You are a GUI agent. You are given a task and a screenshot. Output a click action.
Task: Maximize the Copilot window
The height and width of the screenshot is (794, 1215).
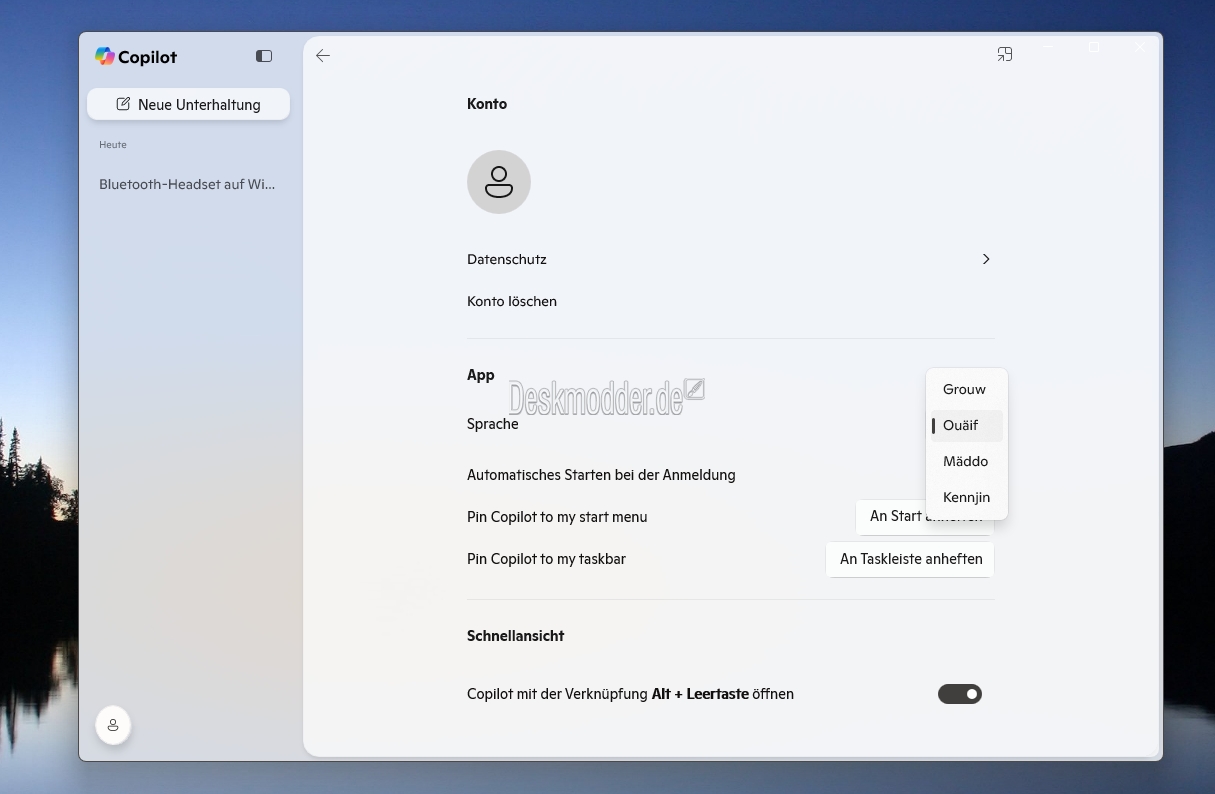[x=1094, y=47]
